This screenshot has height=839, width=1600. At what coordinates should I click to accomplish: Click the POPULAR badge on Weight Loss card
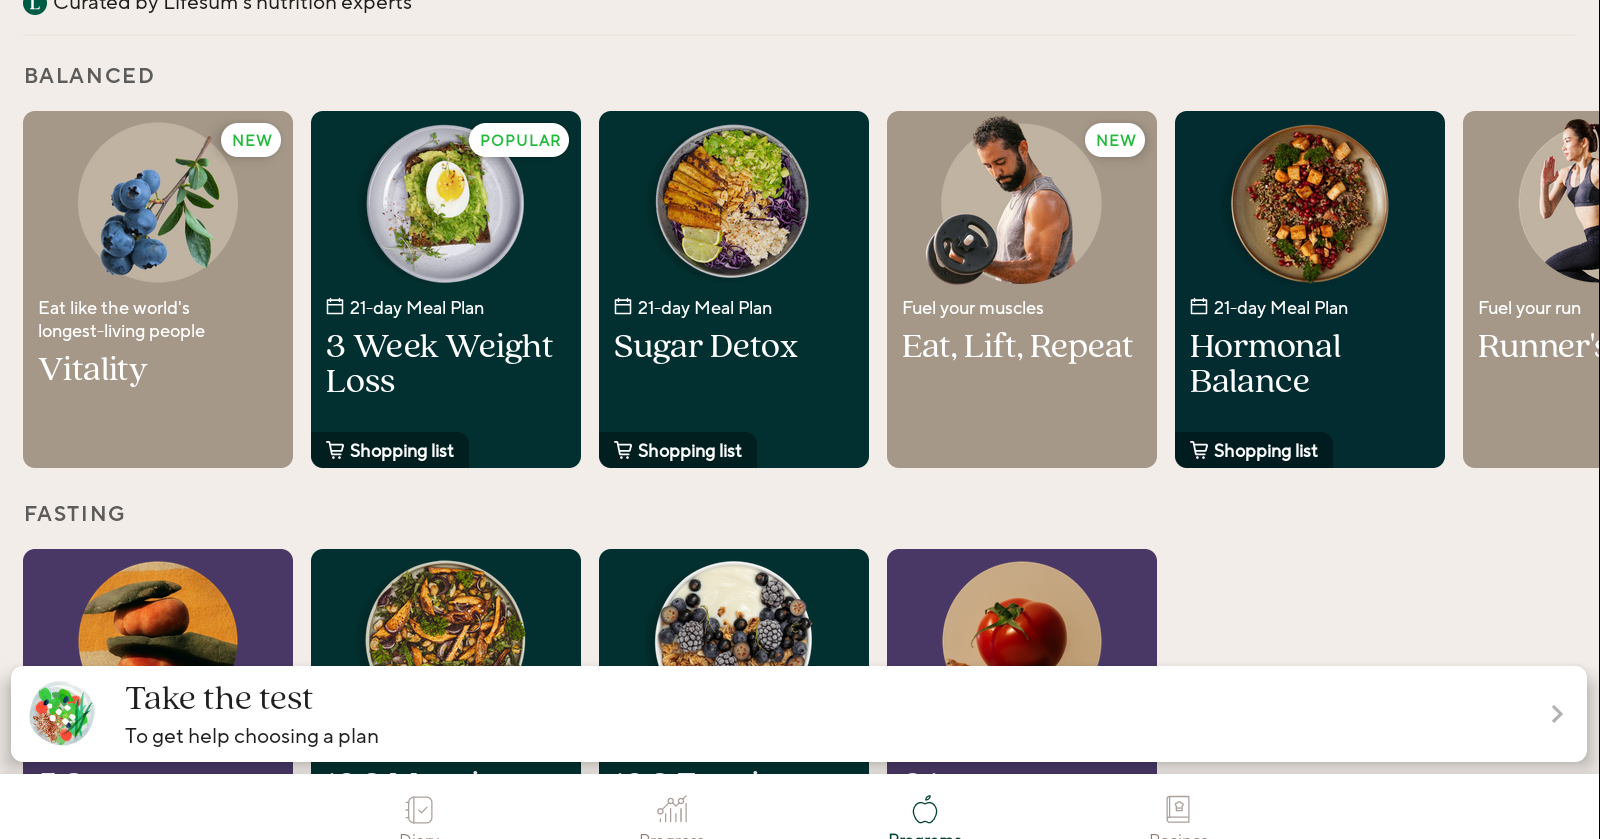tap(520, 141)
